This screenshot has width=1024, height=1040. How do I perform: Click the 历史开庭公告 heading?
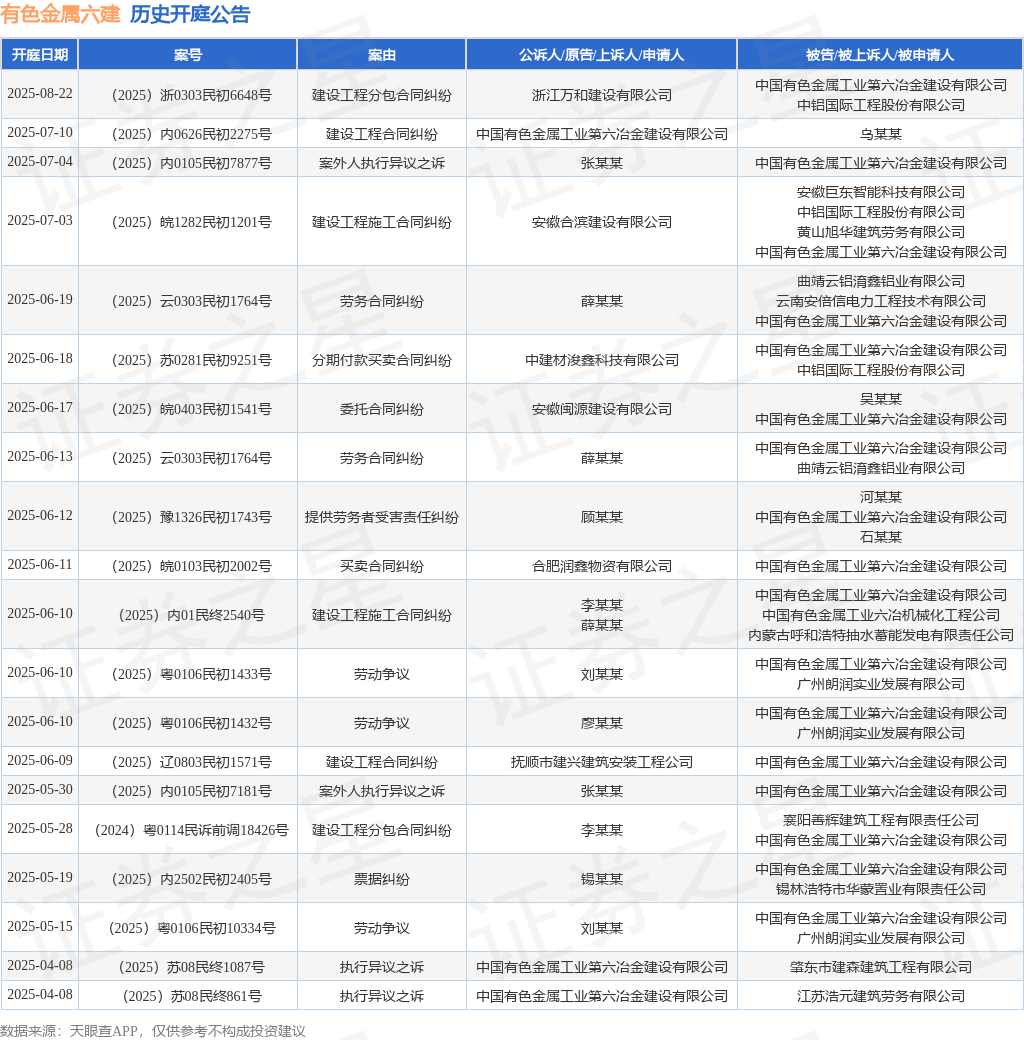190,14
